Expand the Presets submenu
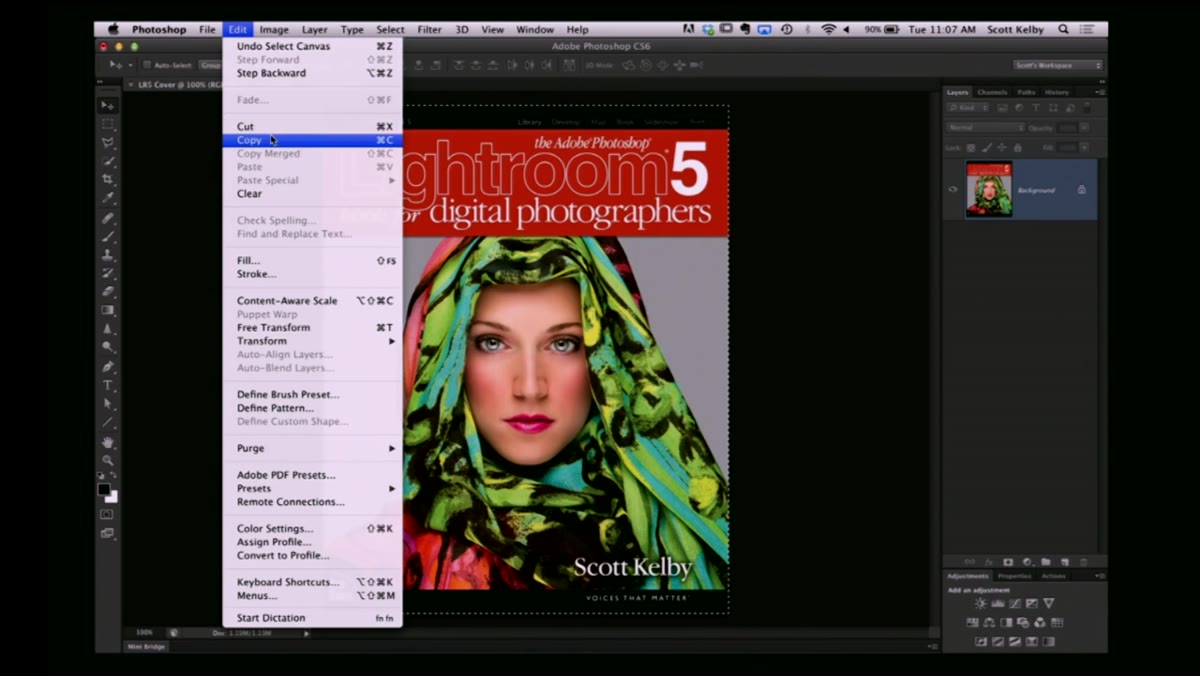This screenshot has height=676, width=1200. coord(312,488)
